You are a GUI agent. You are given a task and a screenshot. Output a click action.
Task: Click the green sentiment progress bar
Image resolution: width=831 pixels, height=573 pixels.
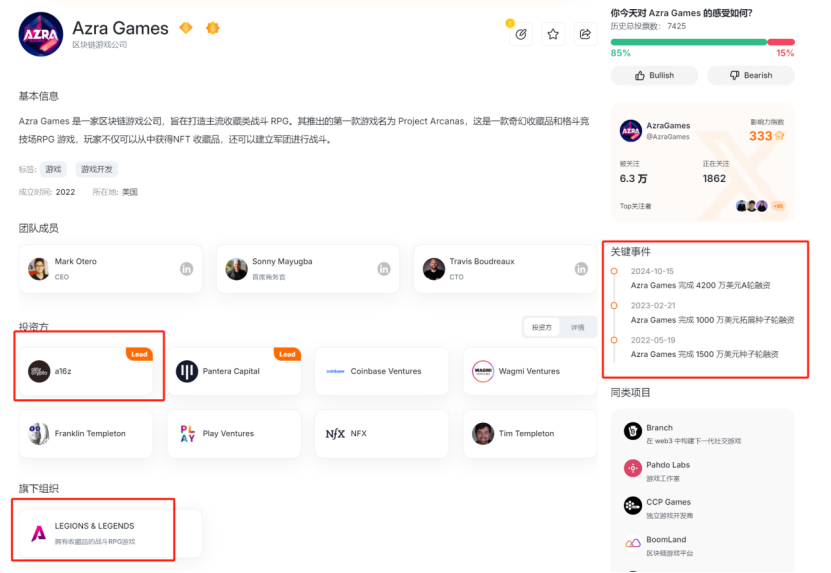click(x=688, y=42)
